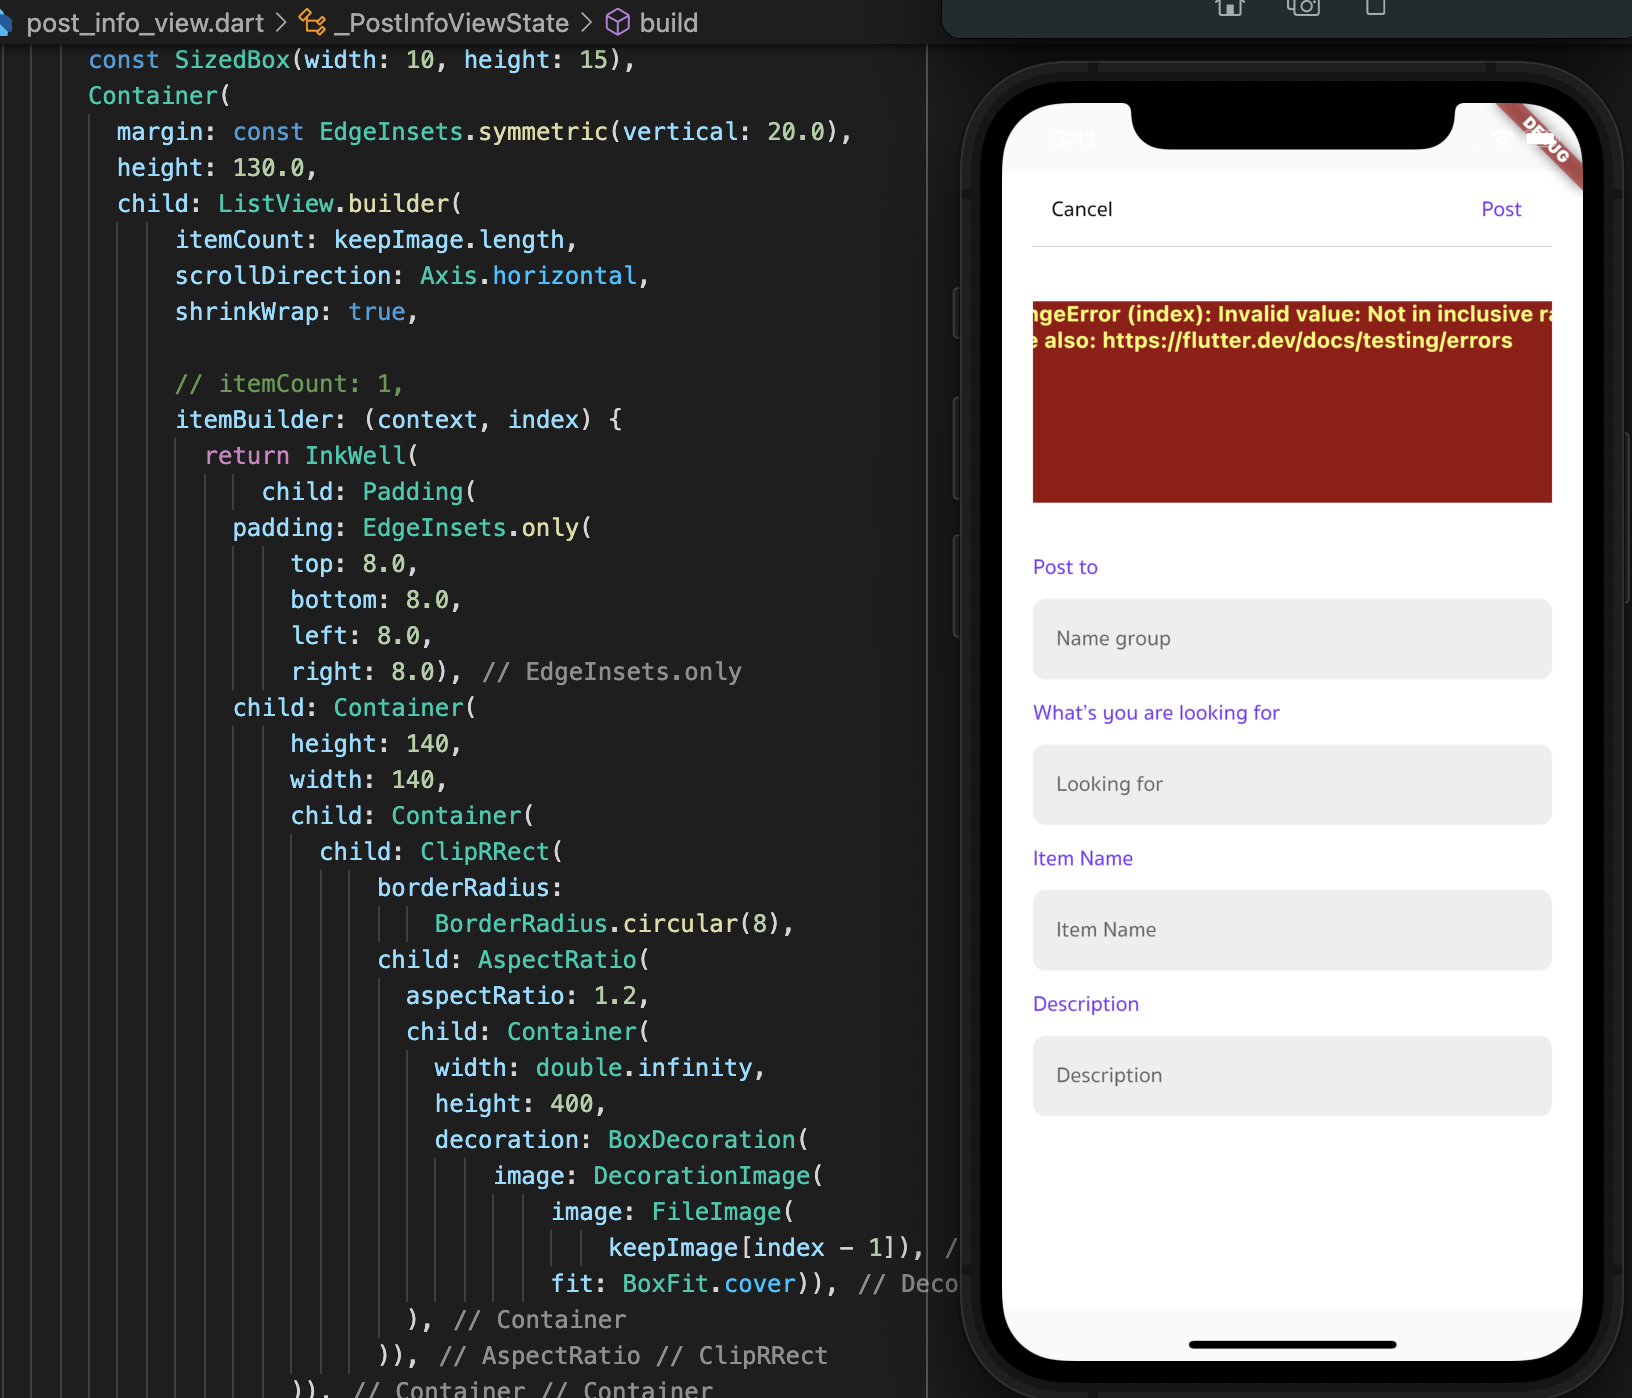Click 'padding: EdgeInsets.only(' code line
1632x1398 pixels.
click(x=412, y=528)
